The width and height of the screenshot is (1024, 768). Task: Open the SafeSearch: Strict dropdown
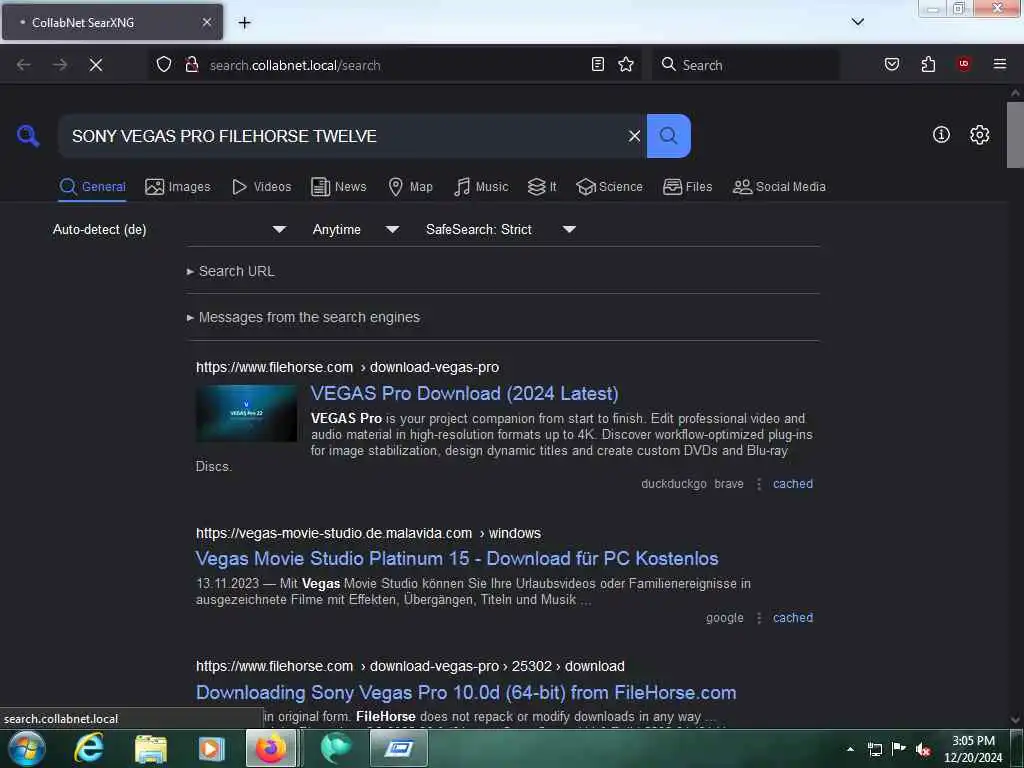click(x=500, y=229)
